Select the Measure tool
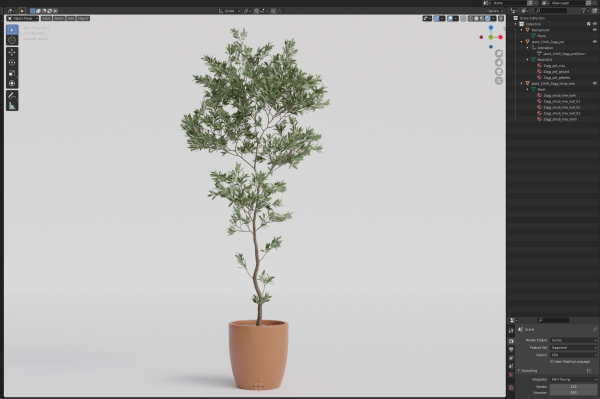 pyautogui.click(x=12, y=106)
